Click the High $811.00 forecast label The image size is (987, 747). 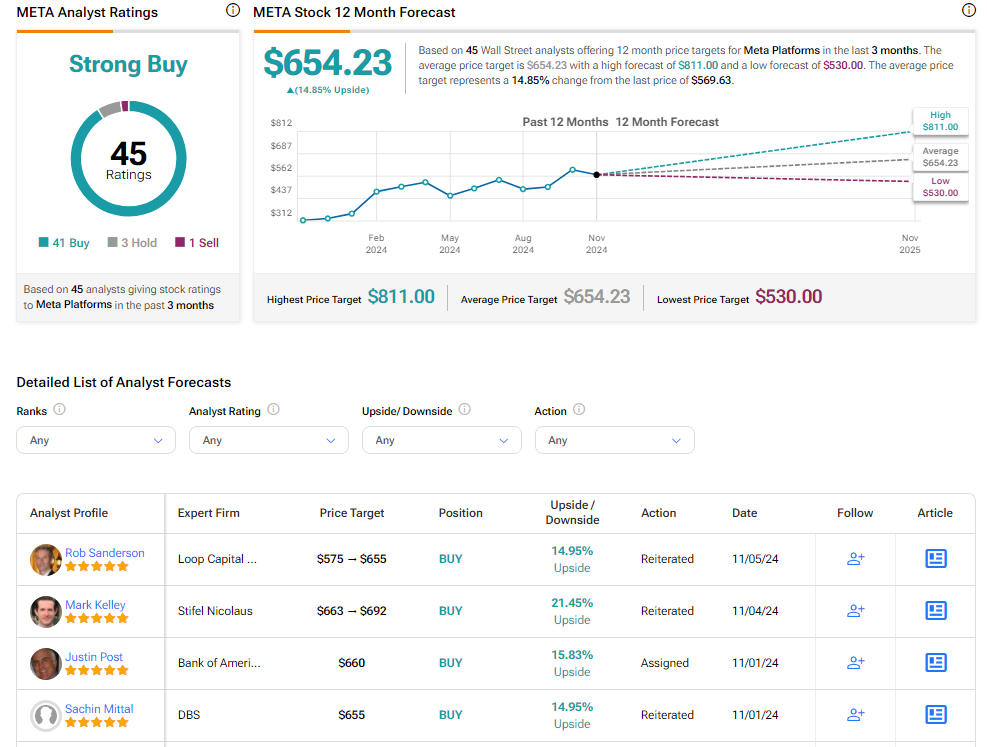coord(940,121)
